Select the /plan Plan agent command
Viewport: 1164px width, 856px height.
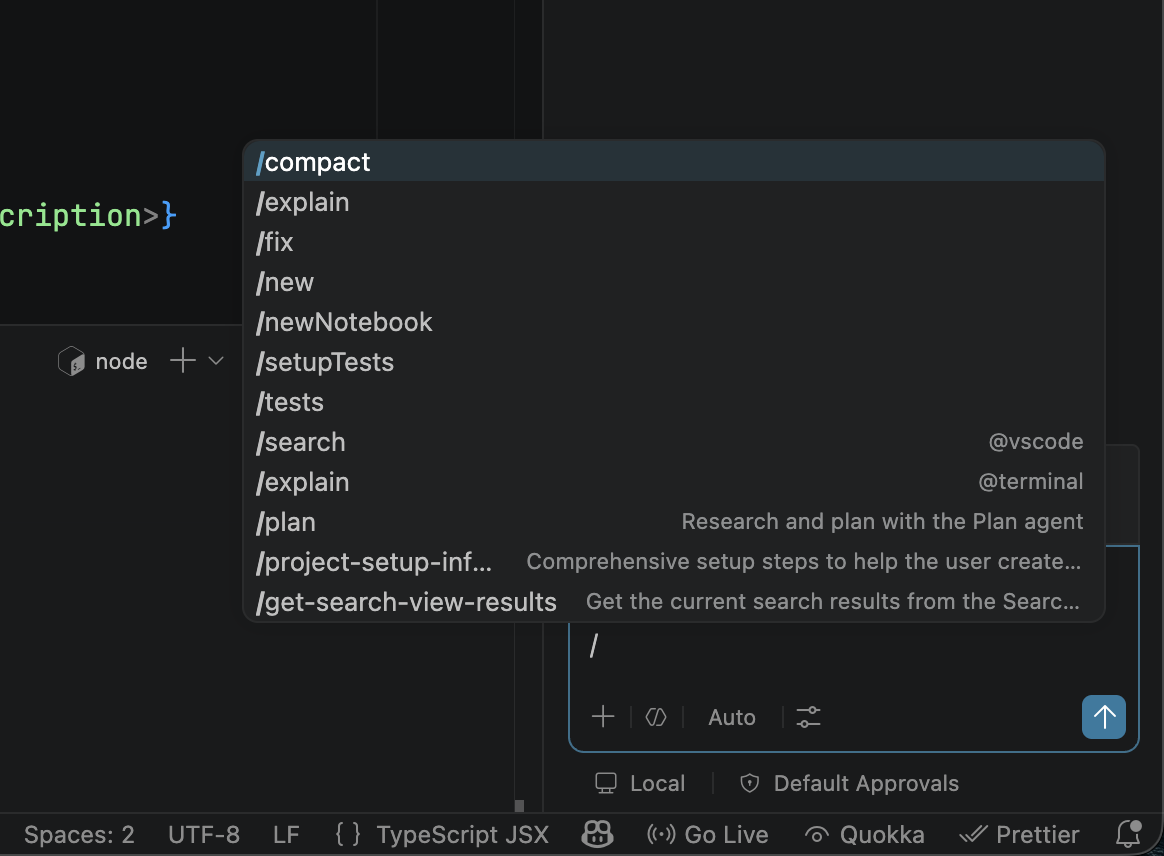674,522
